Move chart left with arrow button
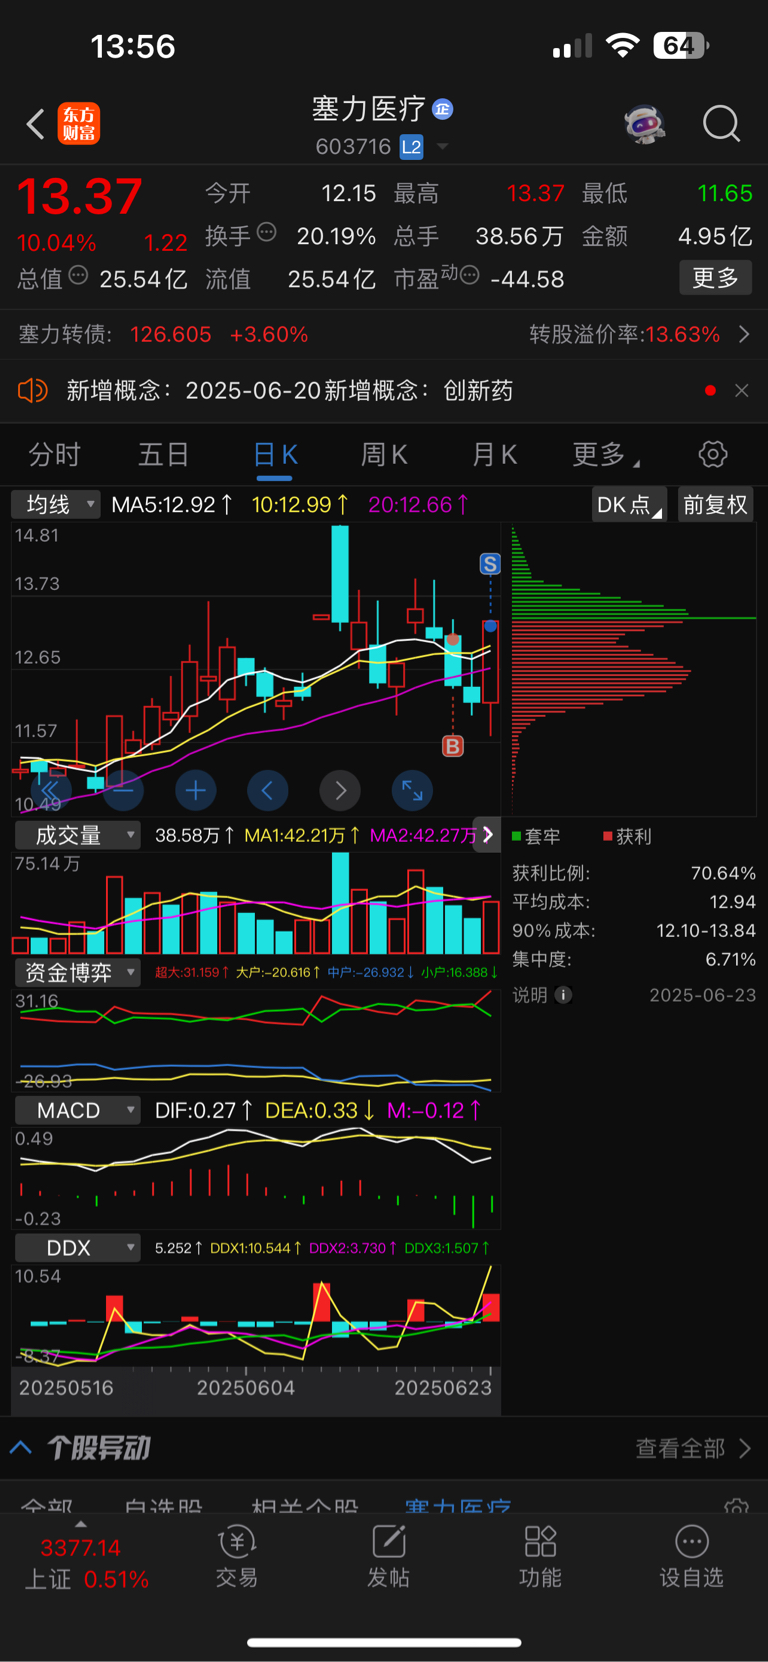Screen dimensions: 768x1662 (x=267, y=791)
